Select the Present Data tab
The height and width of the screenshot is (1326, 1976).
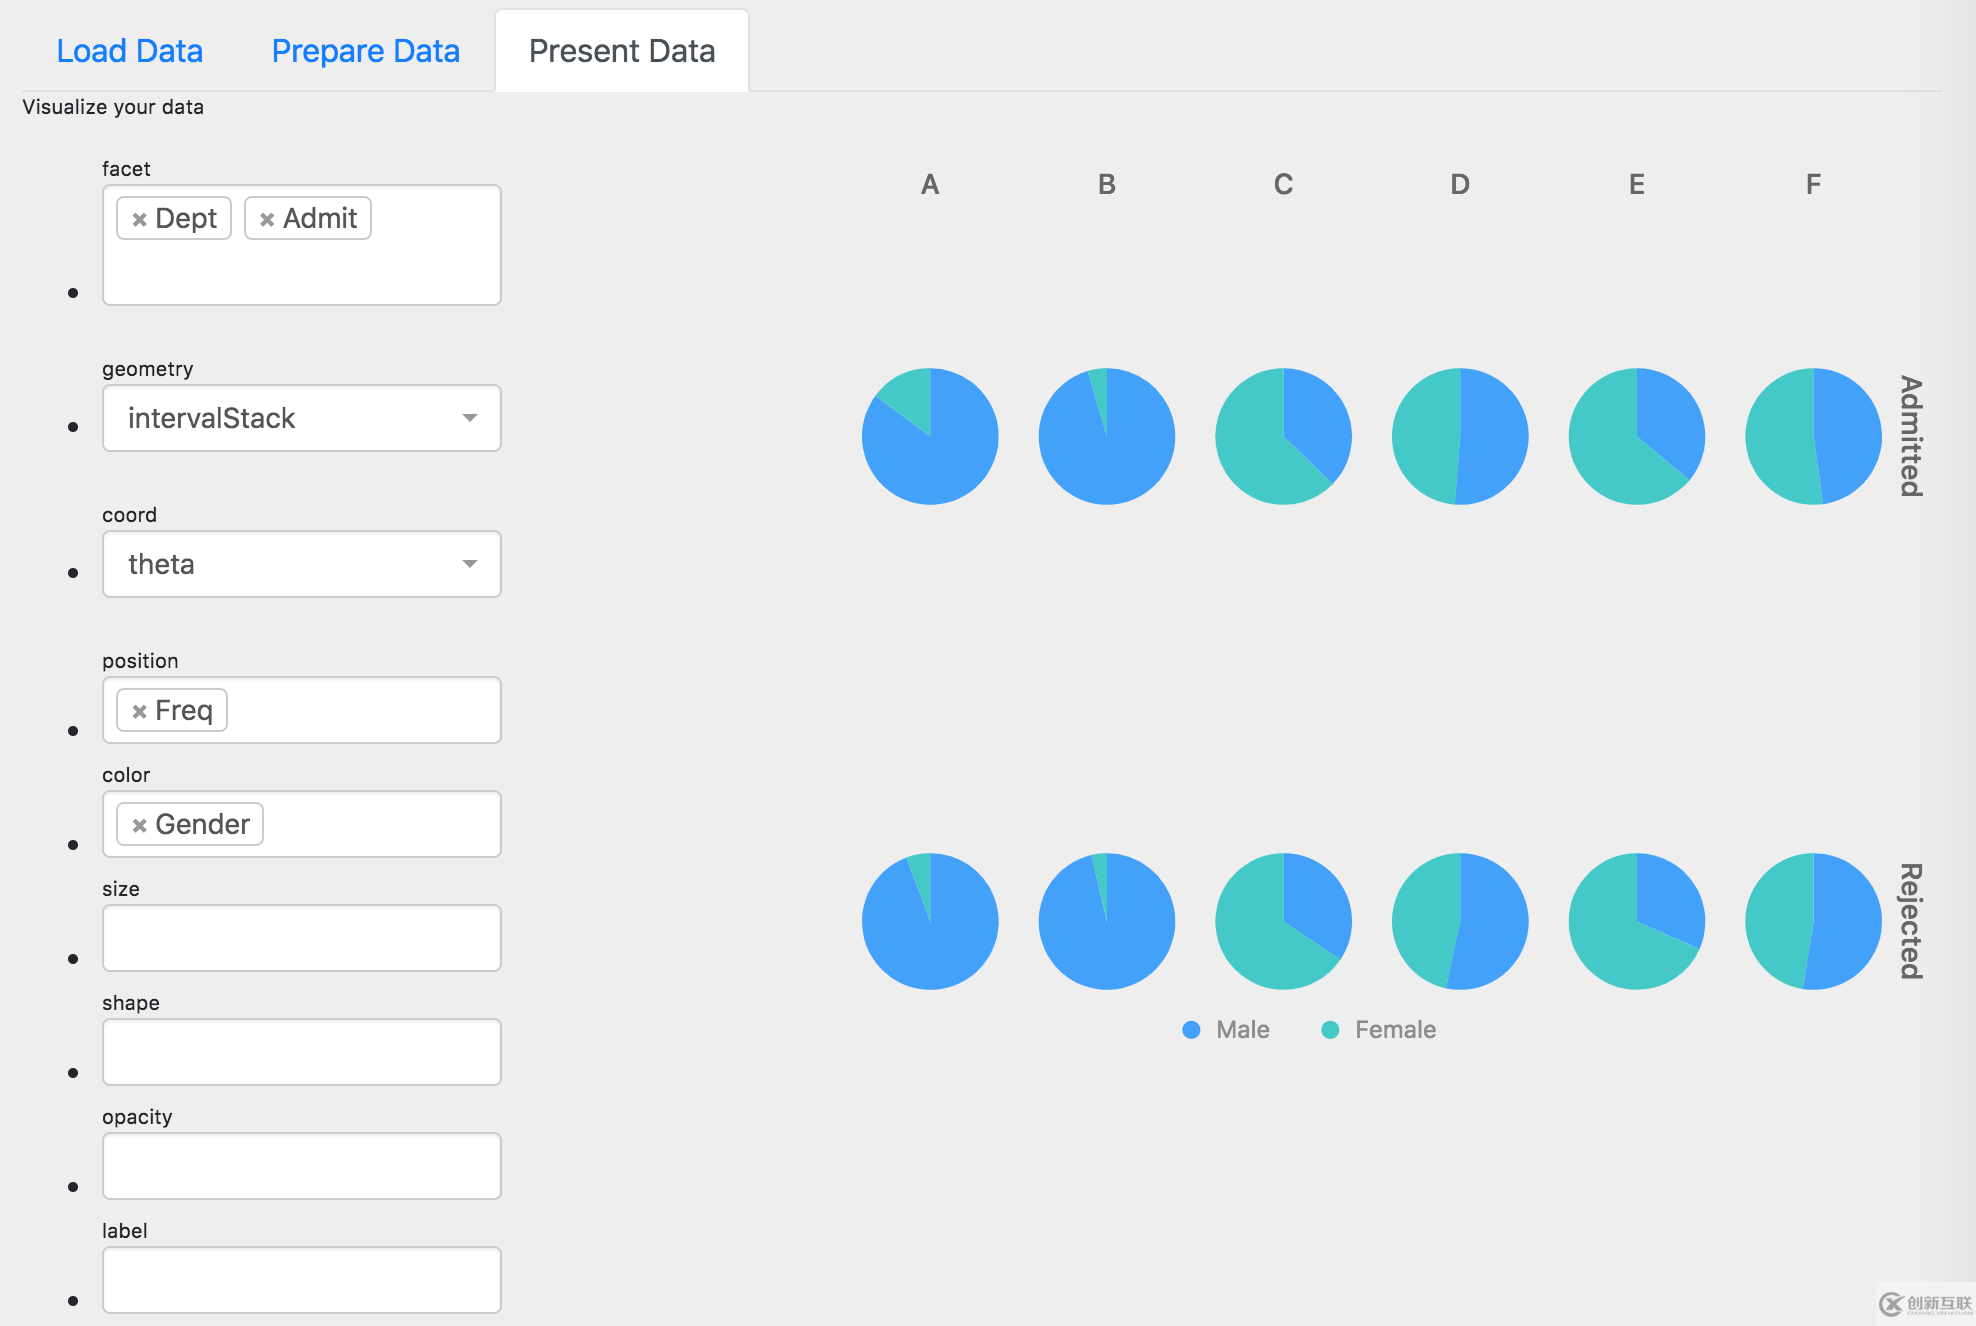click(x=622, y=51)
